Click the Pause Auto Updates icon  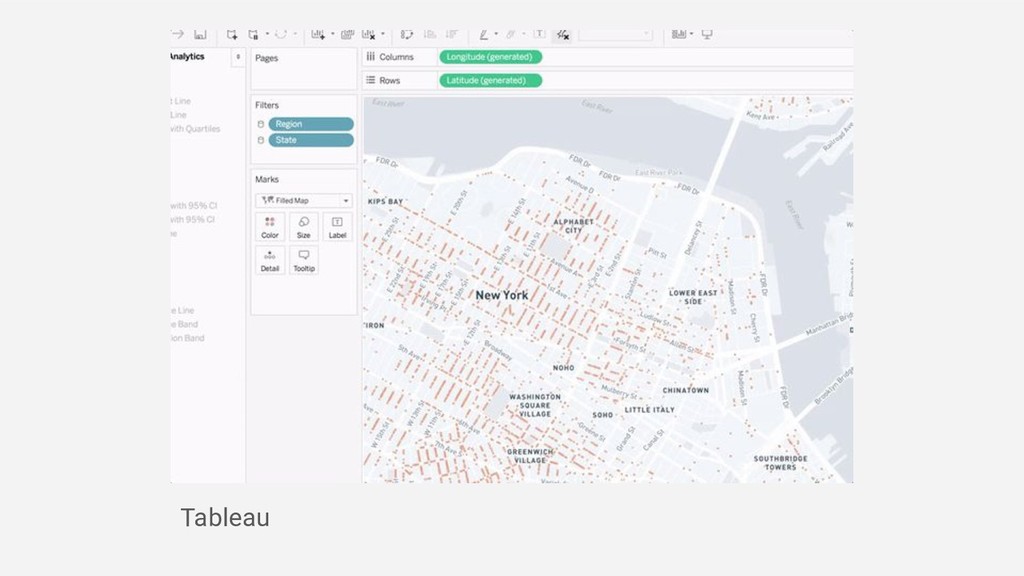pyautogui.click(x=253, y=34)
